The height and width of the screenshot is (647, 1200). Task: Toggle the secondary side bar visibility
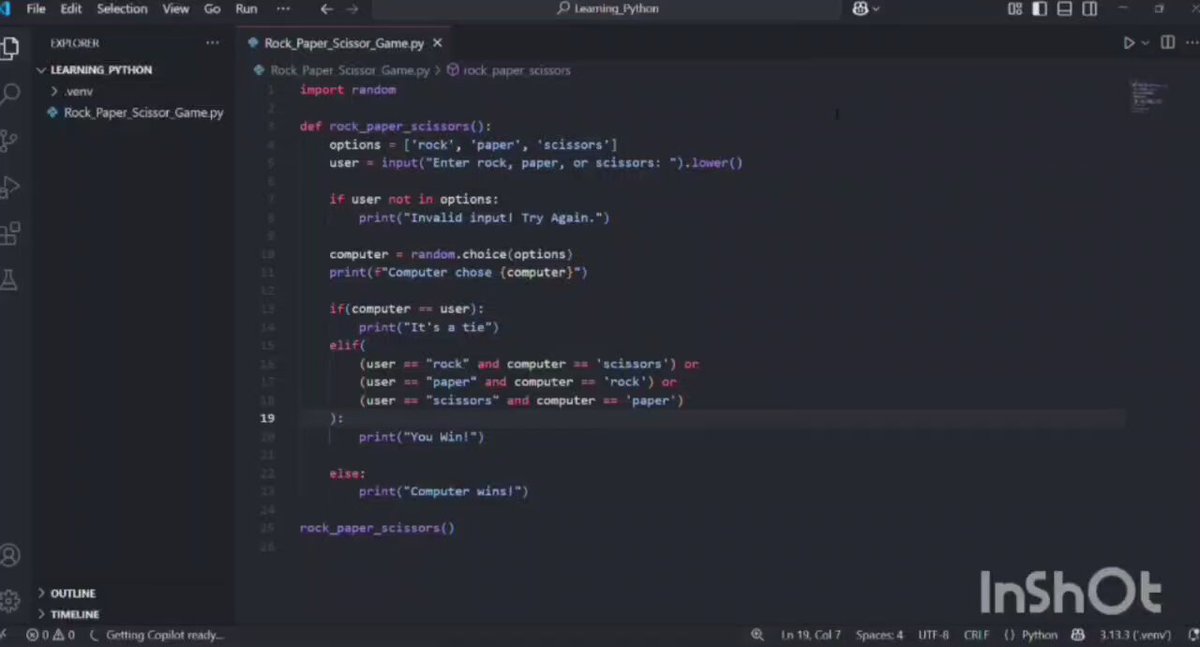point(1090,9)
